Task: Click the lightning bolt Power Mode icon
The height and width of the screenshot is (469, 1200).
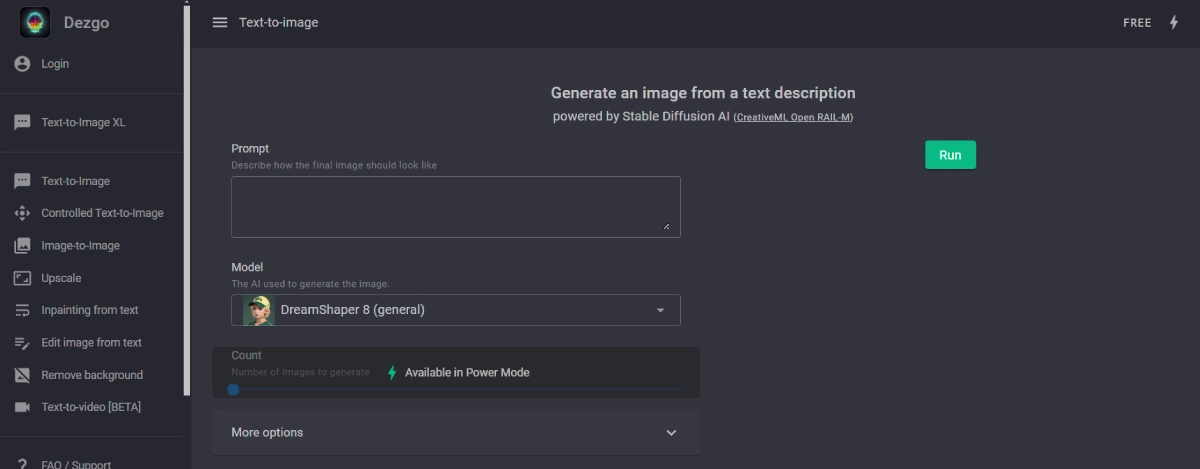Action: [1174, 22]
